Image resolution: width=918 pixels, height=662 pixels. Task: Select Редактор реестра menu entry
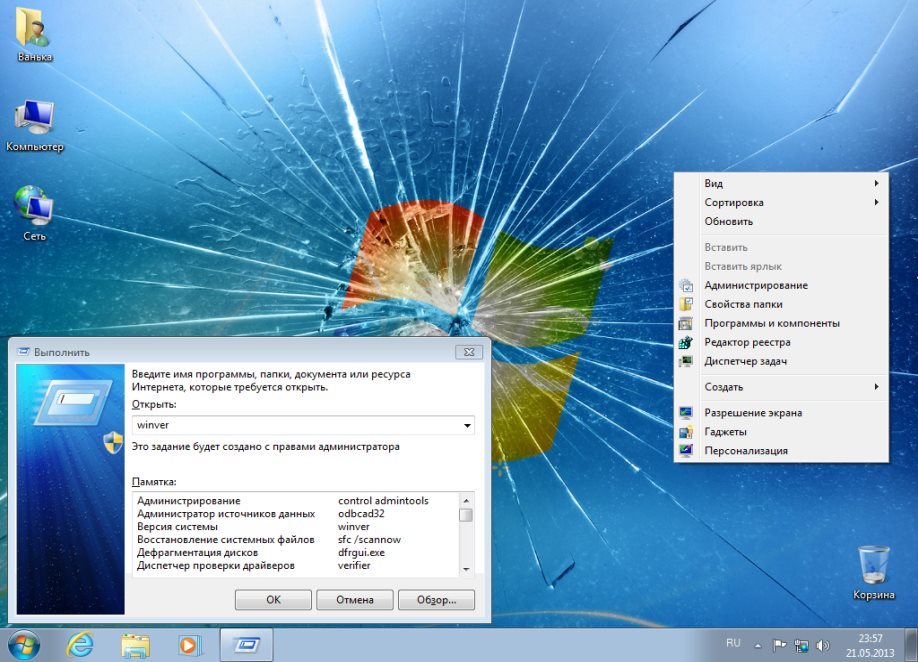pos(746,342)
